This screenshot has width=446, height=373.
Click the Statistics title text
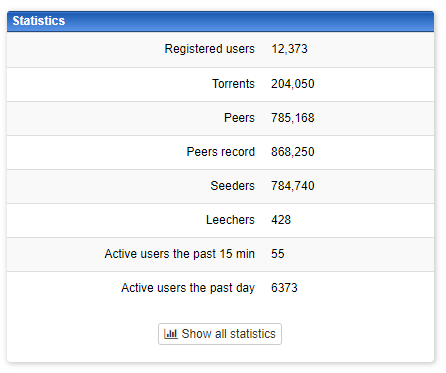(39, 21)
